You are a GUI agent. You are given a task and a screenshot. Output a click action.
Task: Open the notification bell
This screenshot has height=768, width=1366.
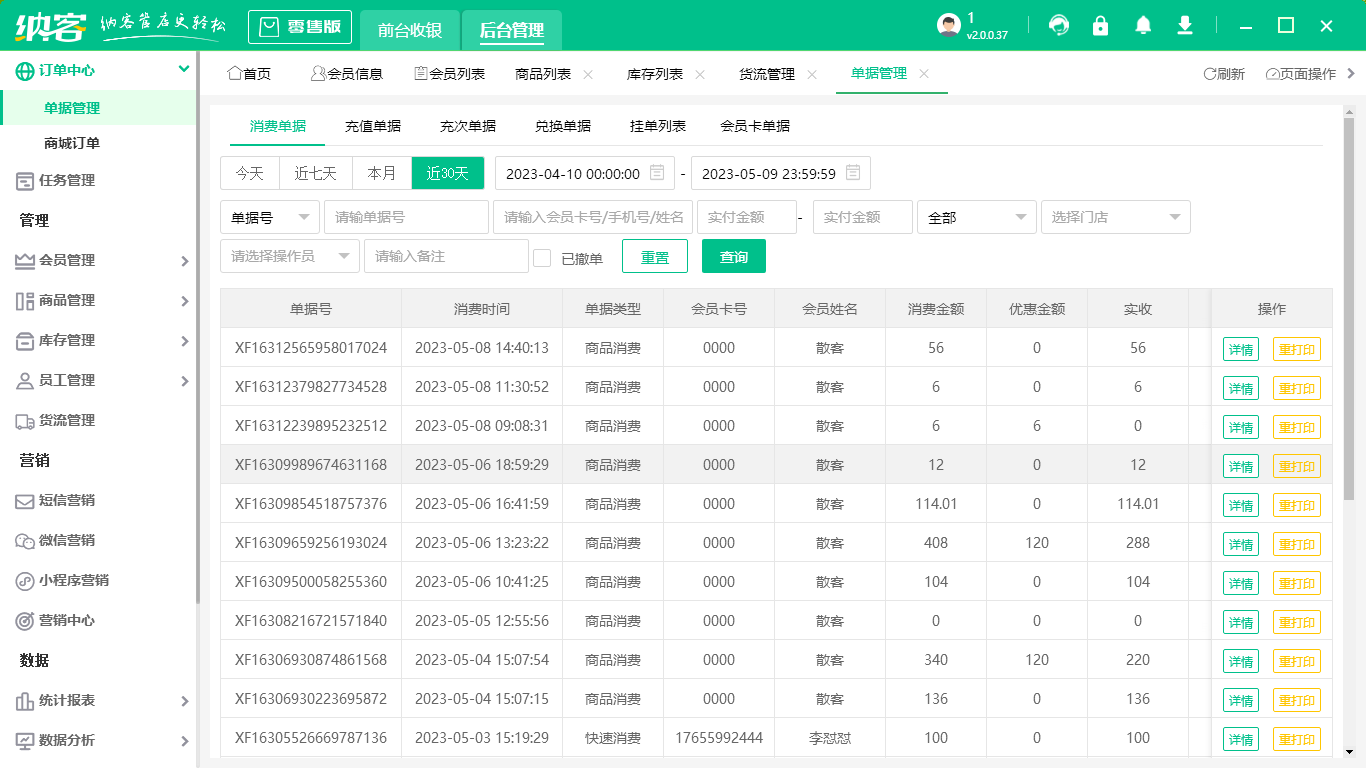pyautogui.click(x=1142, y=27)
